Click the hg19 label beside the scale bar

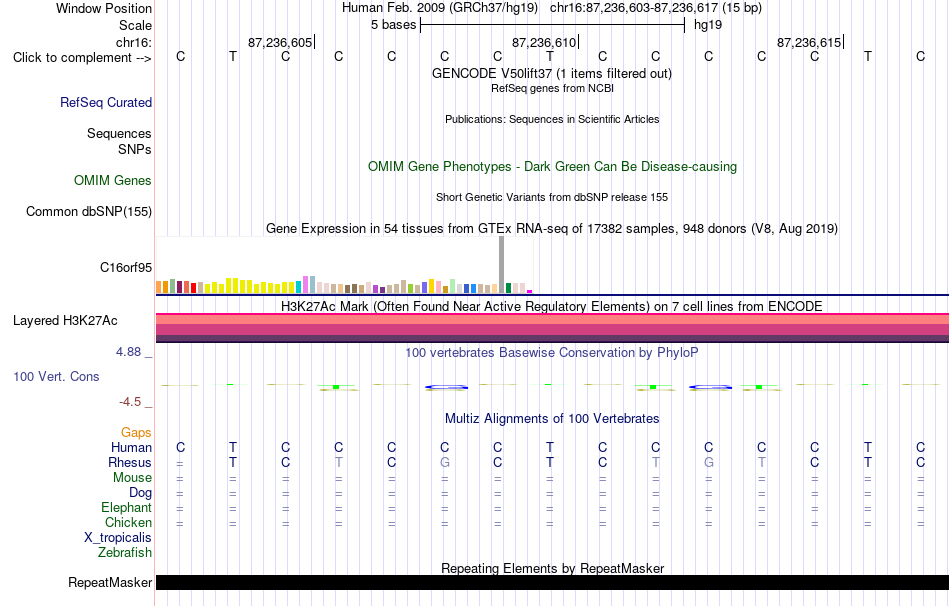pos(708,25)
